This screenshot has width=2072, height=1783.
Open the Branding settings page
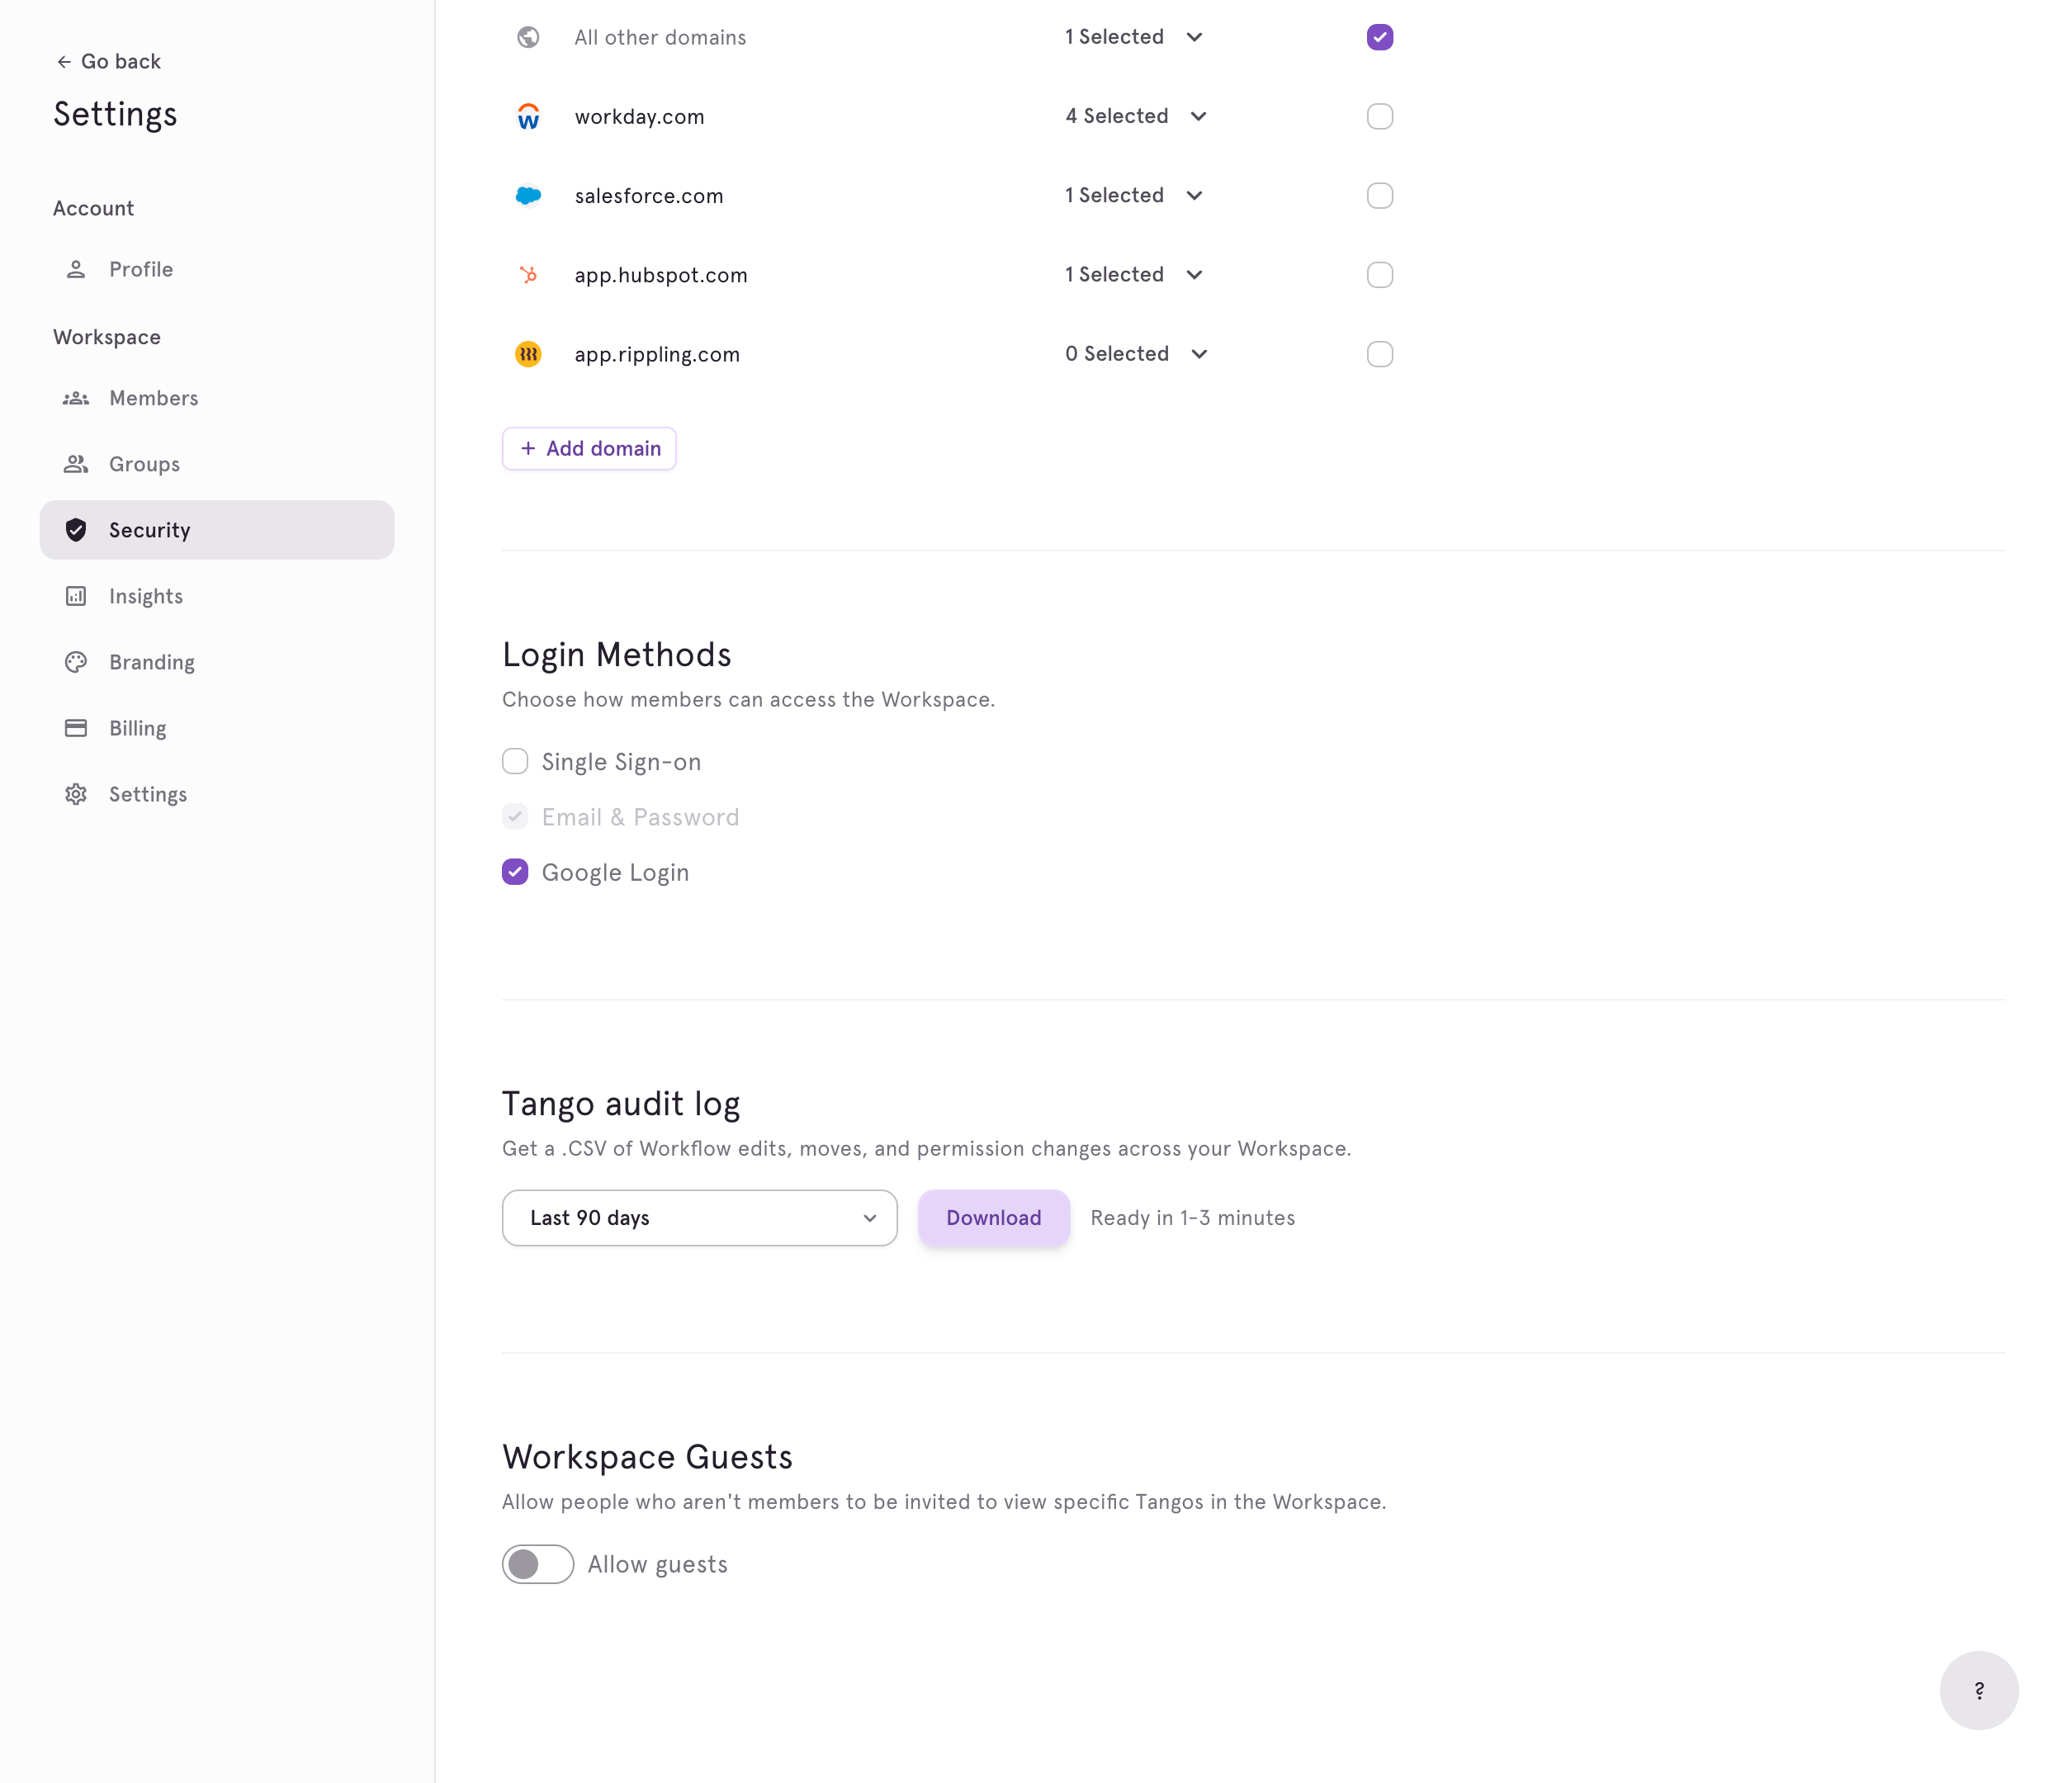click(x=217, y=662)
